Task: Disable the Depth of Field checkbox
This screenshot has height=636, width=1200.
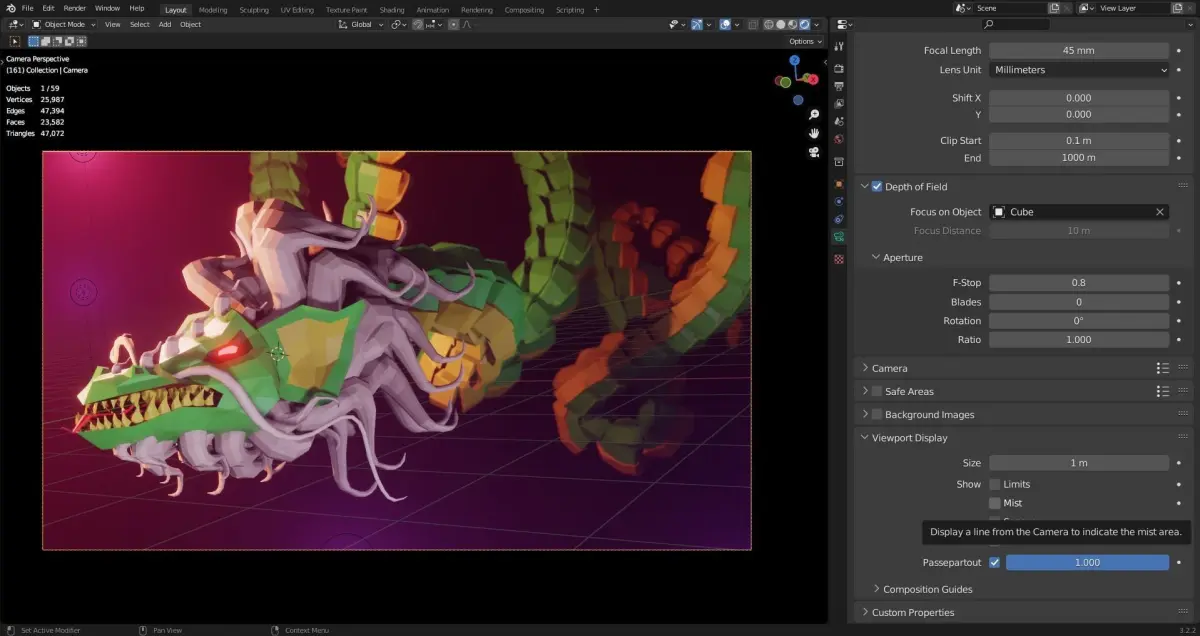Action: click(x=877, y=187)
